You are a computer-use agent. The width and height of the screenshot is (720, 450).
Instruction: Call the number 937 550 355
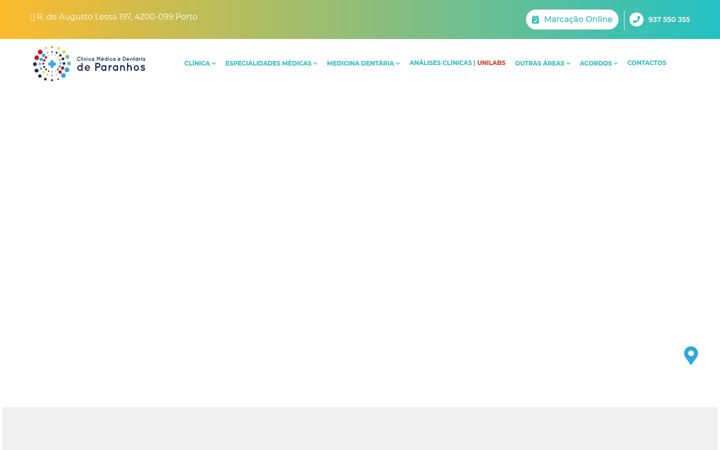click(x=669, y=19)
